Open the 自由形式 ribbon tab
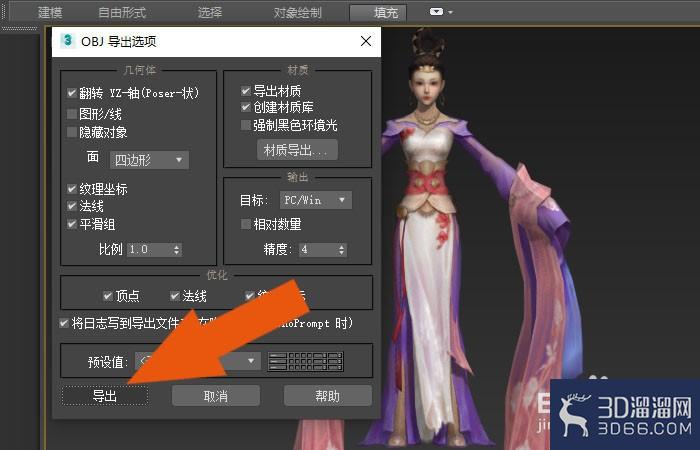The height and width of the screenshot is (450, 700). coord(122,12)
